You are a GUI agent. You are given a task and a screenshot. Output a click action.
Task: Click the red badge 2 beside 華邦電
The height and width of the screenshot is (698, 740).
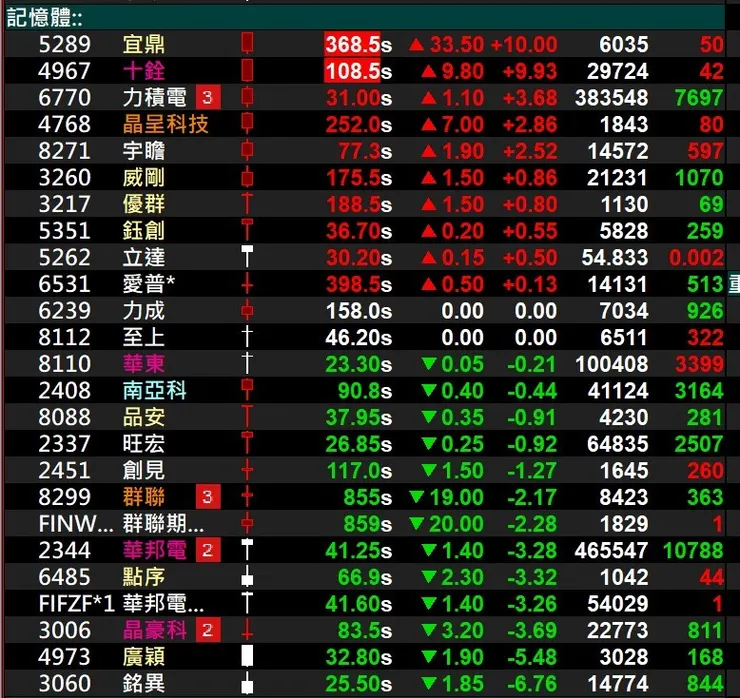208,550
